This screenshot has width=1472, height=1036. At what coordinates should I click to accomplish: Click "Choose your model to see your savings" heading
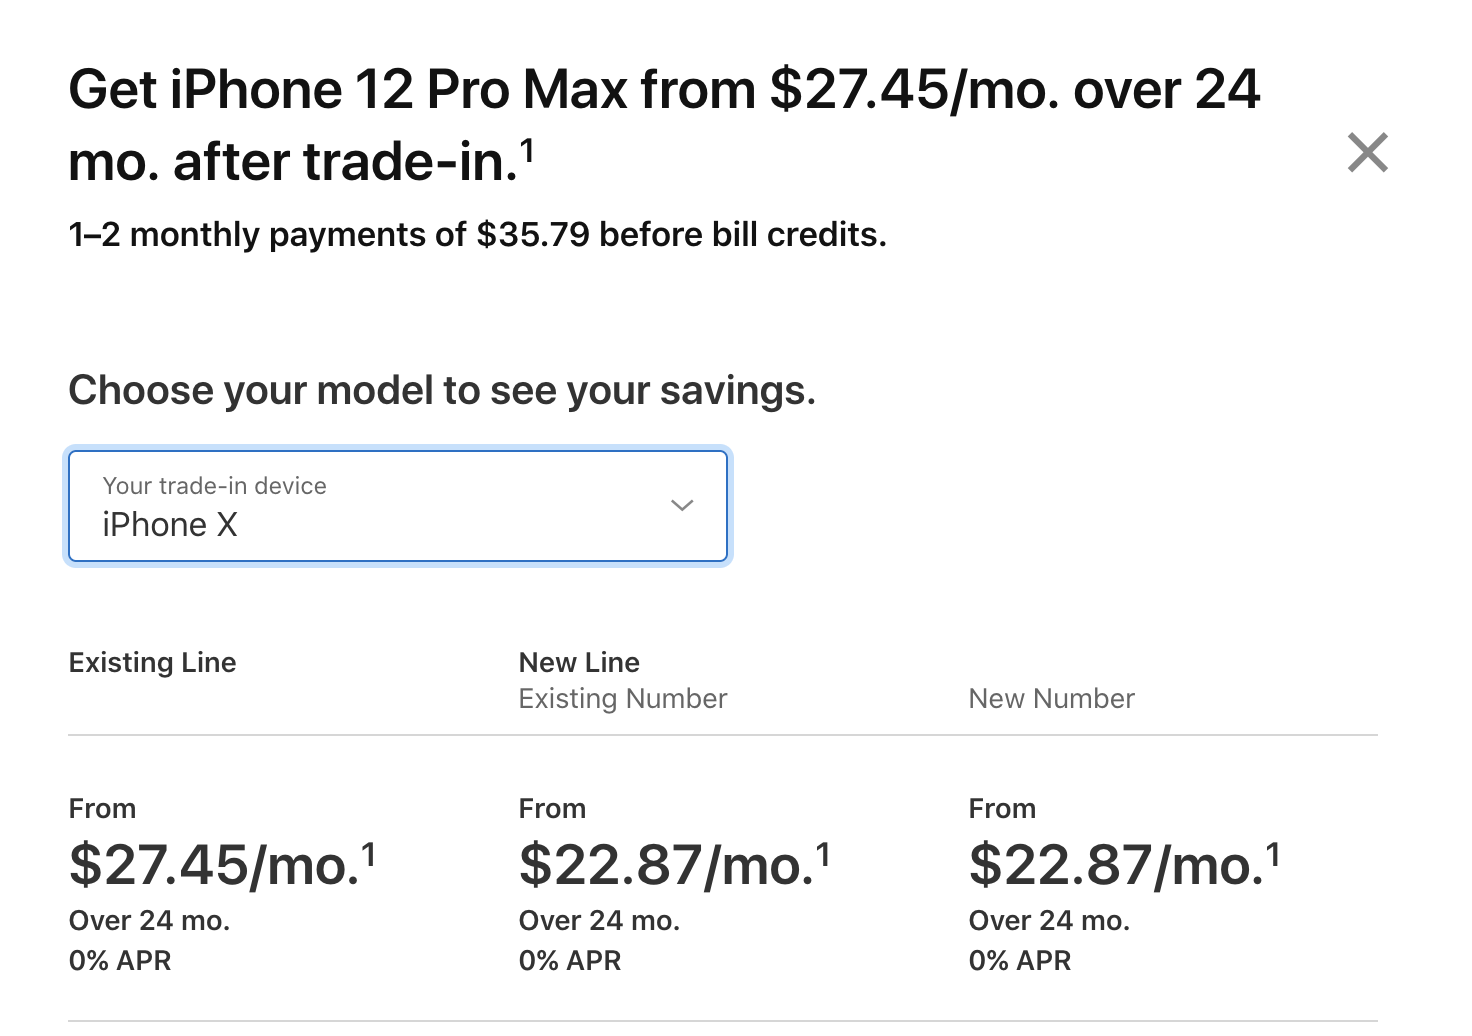tap(441, 390)
